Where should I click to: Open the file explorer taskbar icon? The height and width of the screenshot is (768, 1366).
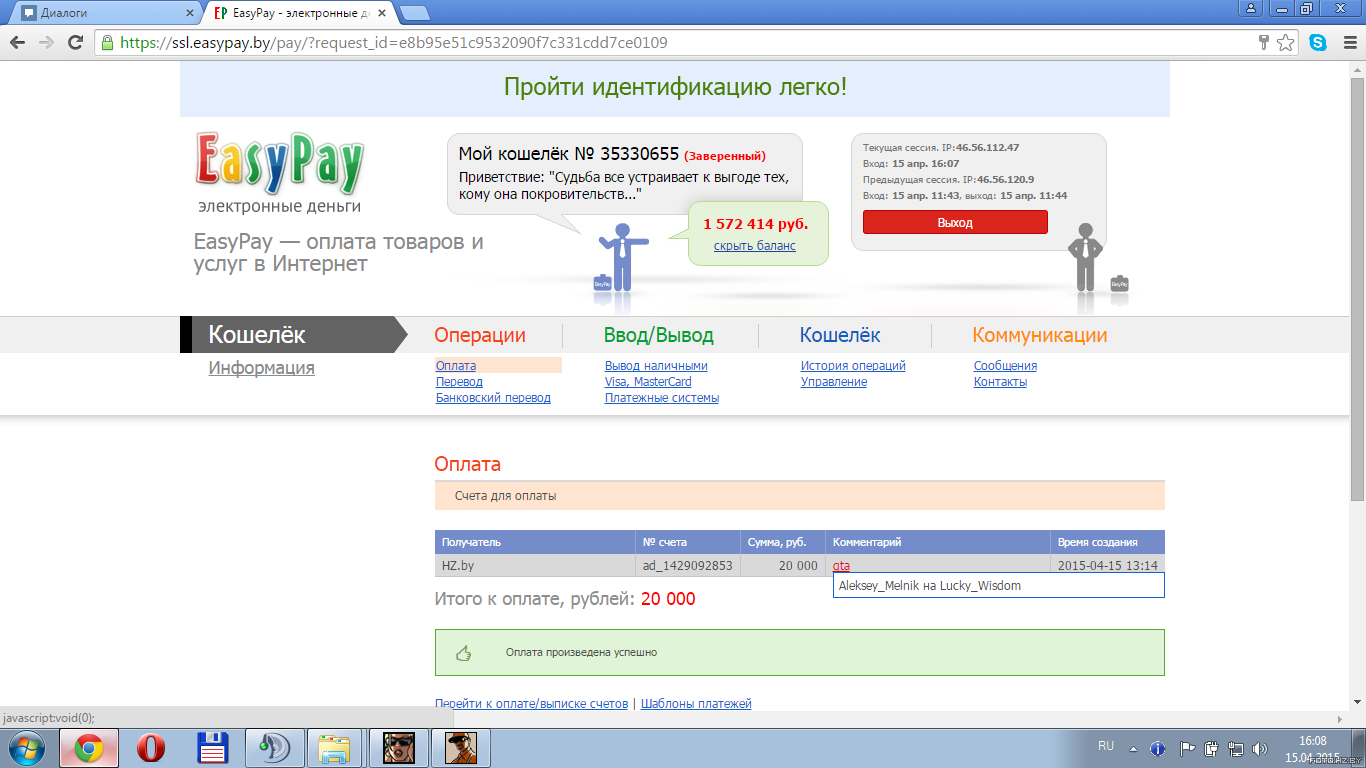(x=335, y=747)
